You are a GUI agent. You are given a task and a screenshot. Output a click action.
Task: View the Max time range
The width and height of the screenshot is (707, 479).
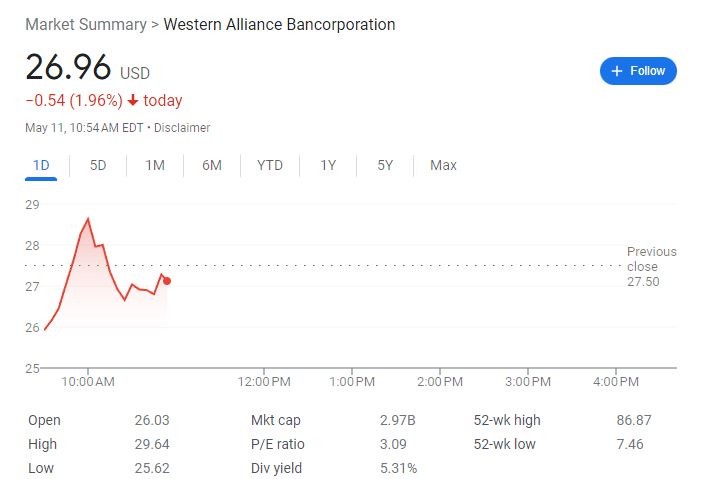tap(443, 165)
